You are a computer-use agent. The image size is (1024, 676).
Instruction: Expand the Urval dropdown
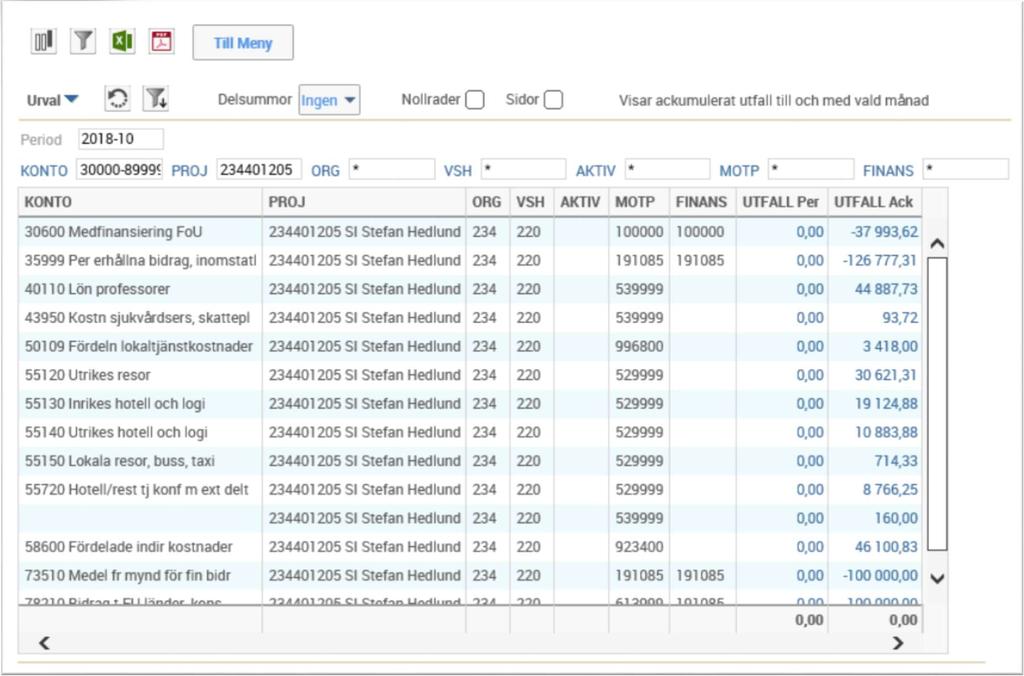[x=52, y=101]
